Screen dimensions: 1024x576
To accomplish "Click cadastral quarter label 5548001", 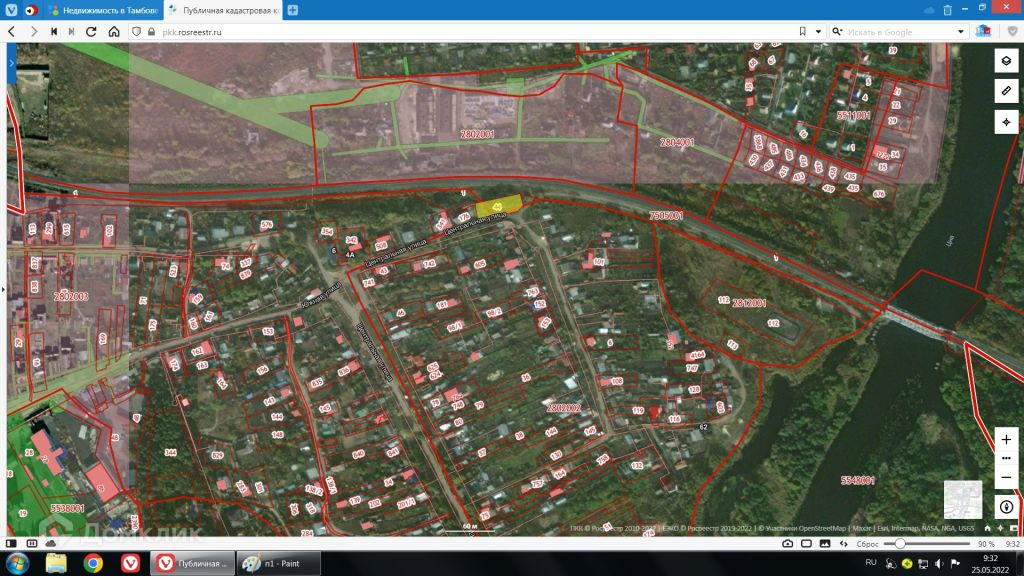I will click(857, 480).
